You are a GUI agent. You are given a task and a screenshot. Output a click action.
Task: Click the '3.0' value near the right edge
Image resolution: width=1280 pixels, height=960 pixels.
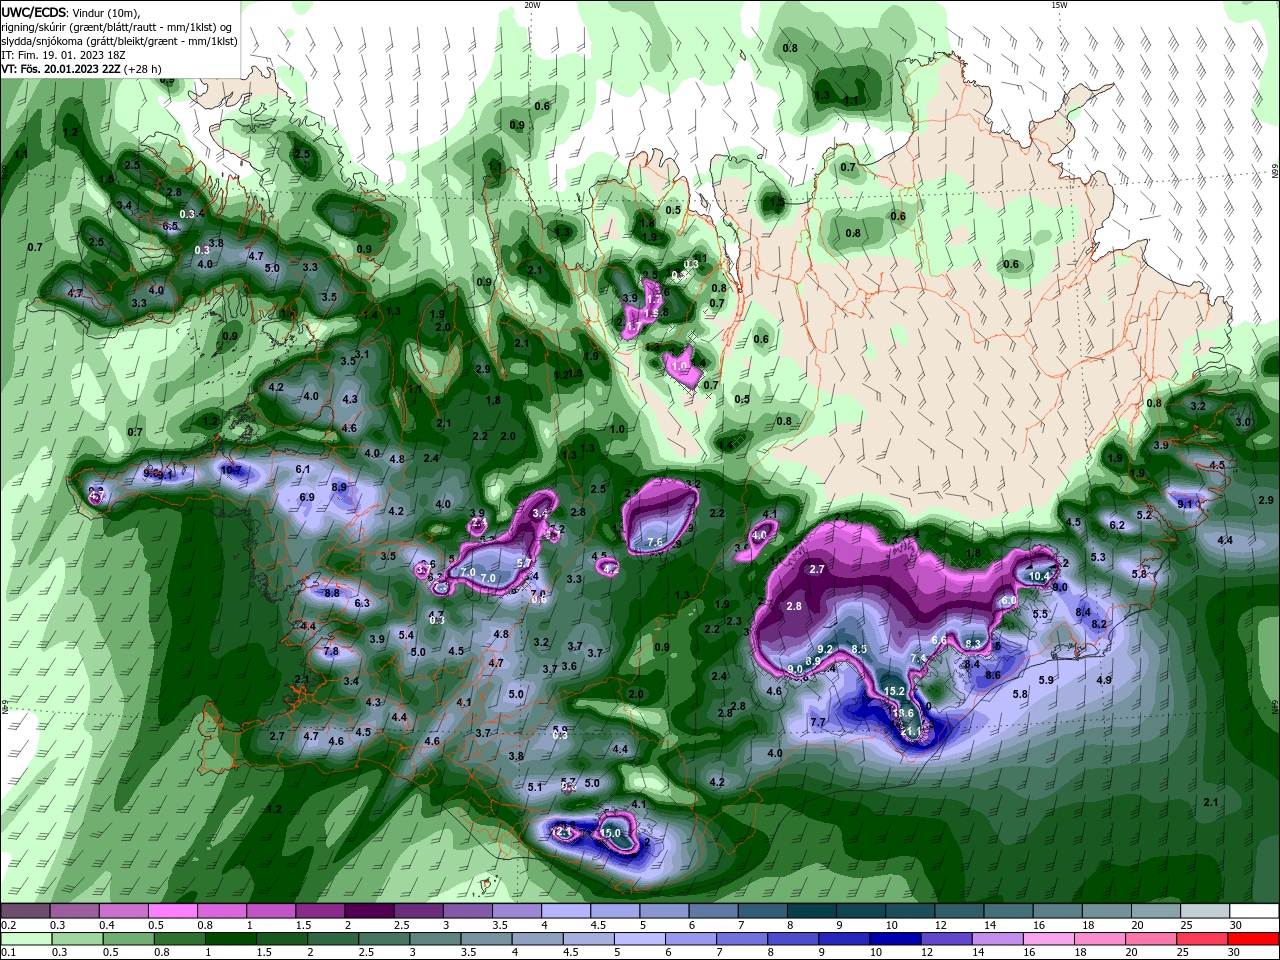click(x=1243, y=422)
